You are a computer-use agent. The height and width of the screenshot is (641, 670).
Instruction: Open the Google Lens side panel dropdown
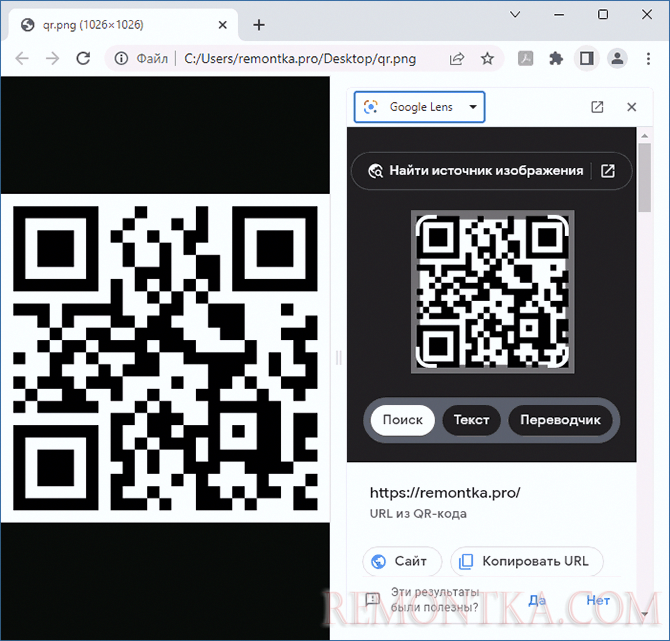(x=420, y=107)
